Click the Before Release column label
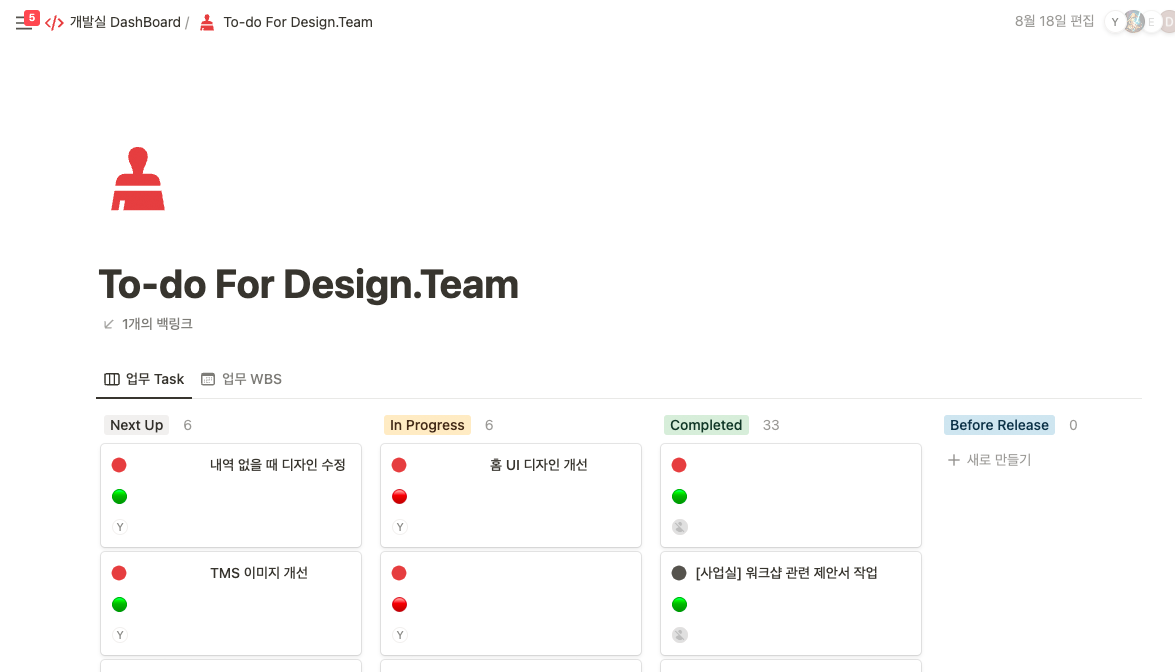1175x672 pixels. (x=999, y=425)
